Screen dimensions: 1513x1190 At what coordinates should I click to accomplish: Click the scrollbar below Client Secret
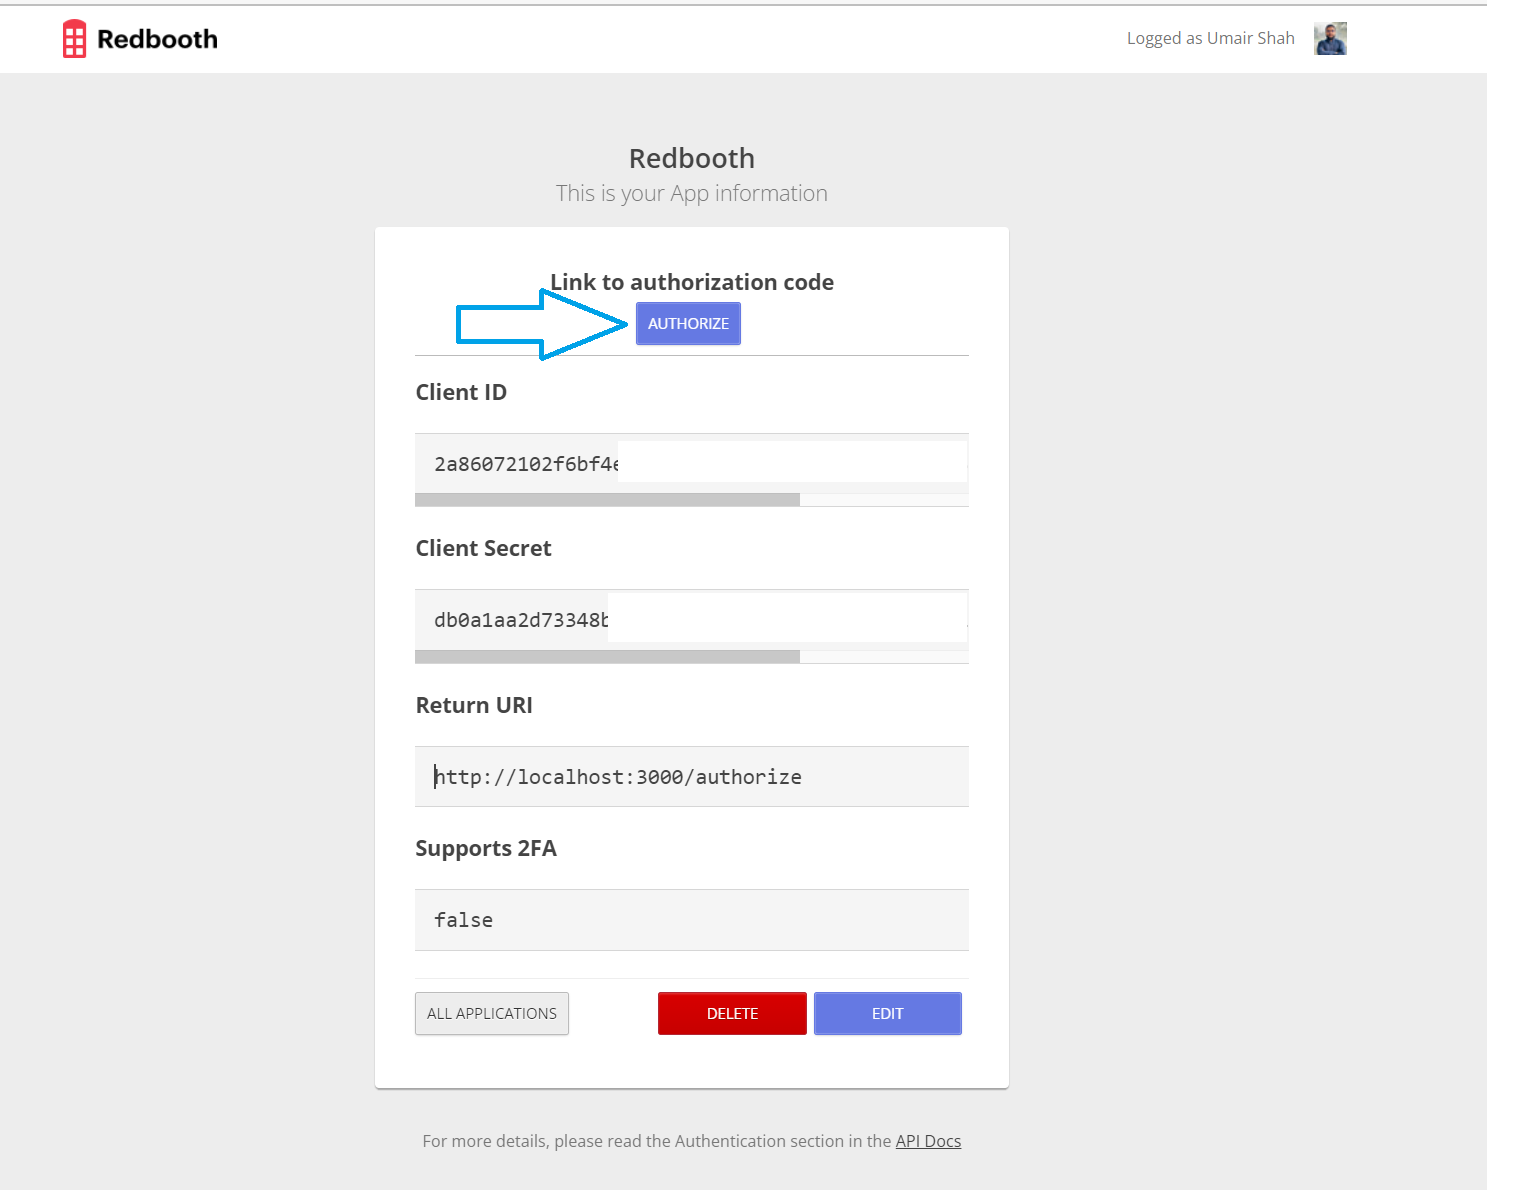[x=606, y=657]
